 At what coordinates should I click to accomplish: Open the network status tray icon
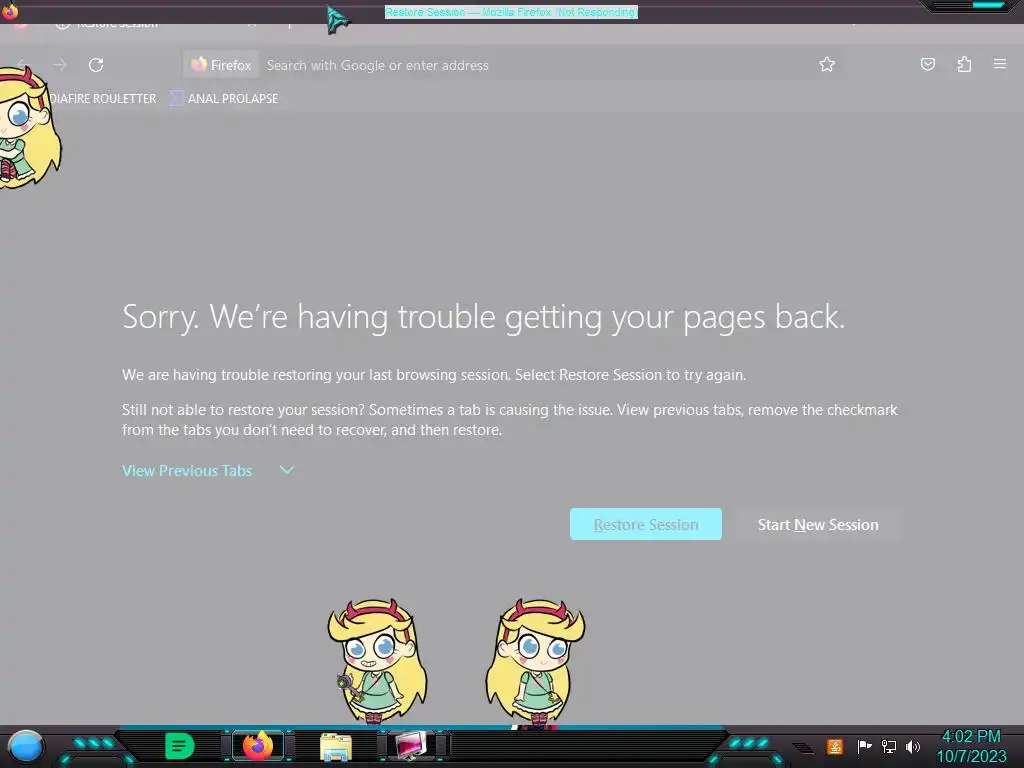pos(889,746)
